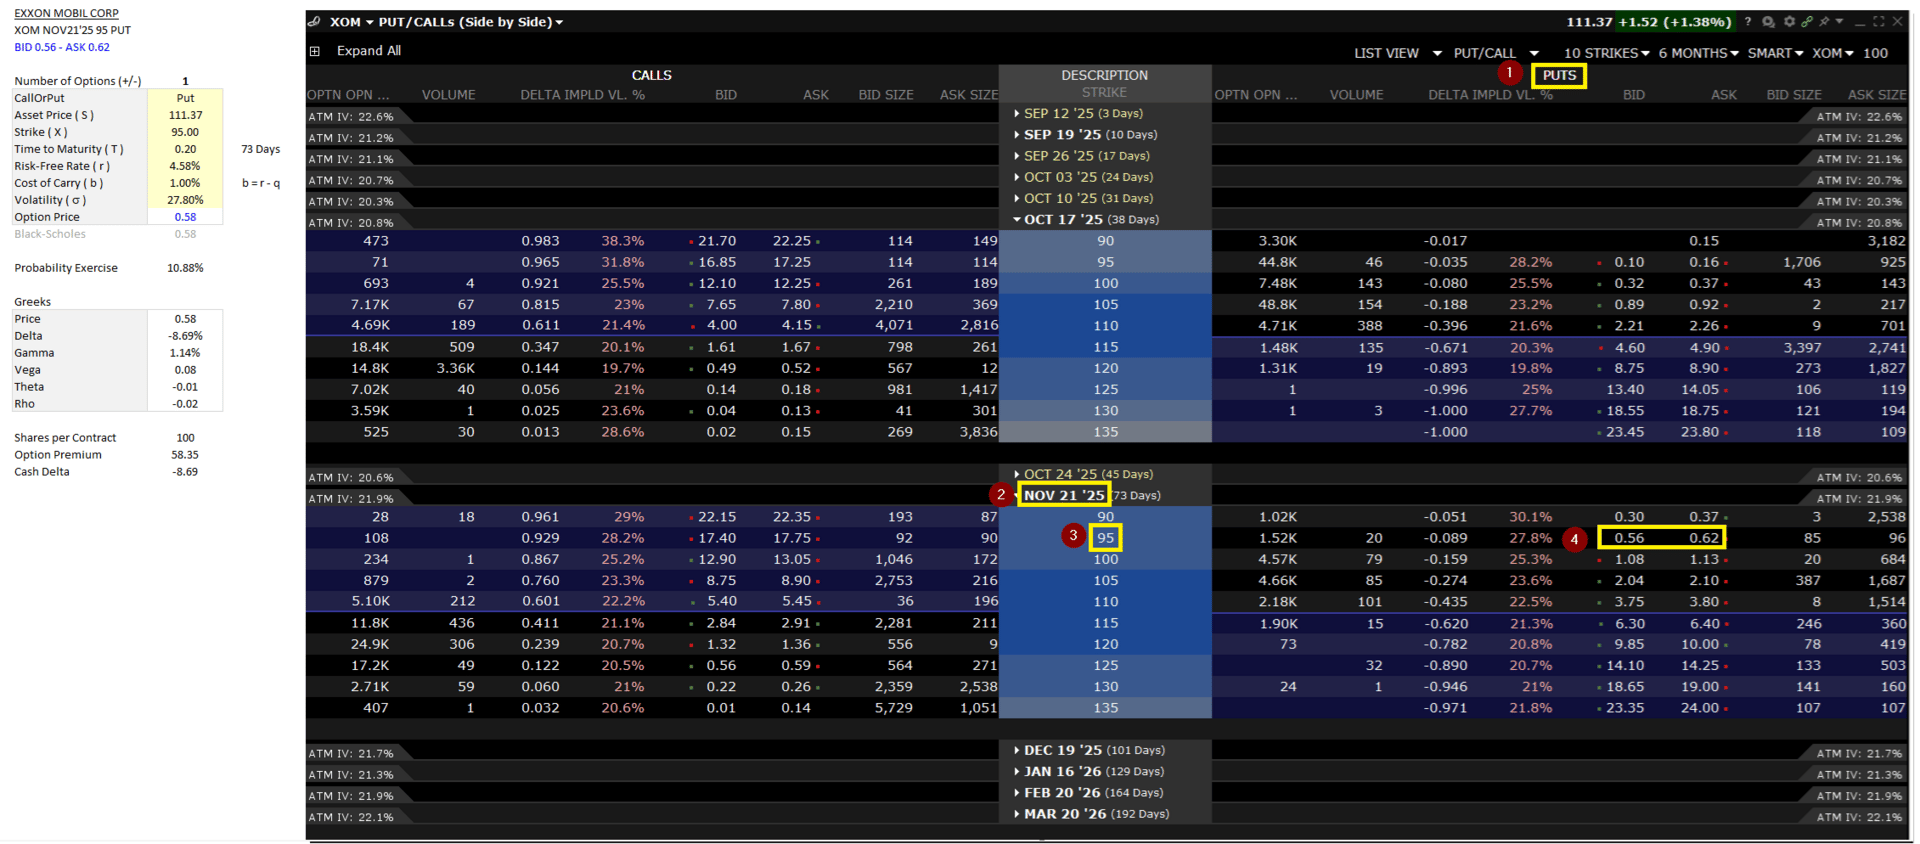Open the PUT/CALL filter dropdown
This screenshot has height=844, width=1920.
click(1496, 53)
